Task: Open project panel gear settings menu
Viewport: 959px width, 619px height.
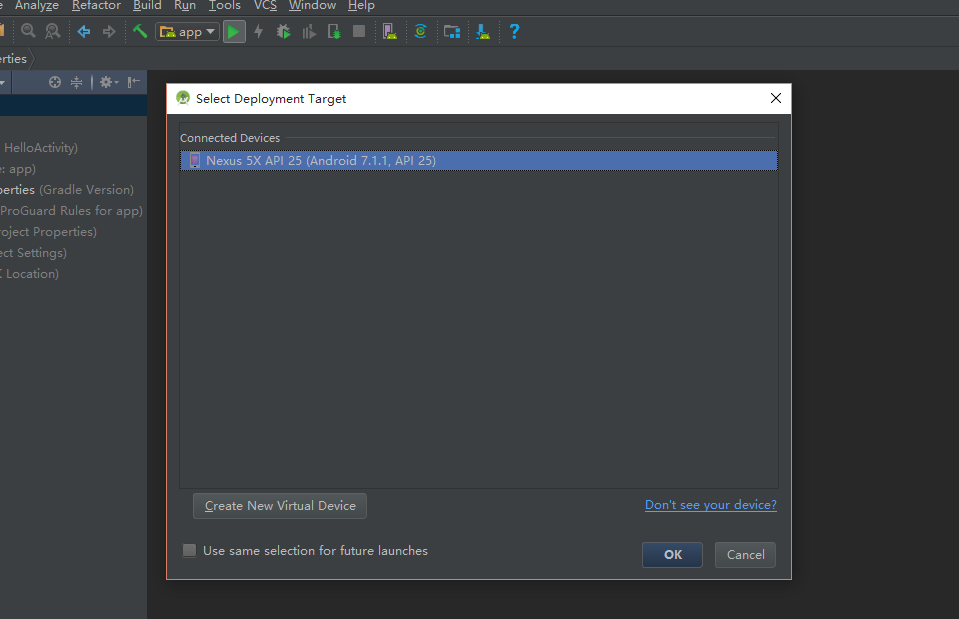Action: [x=109, y=82]
